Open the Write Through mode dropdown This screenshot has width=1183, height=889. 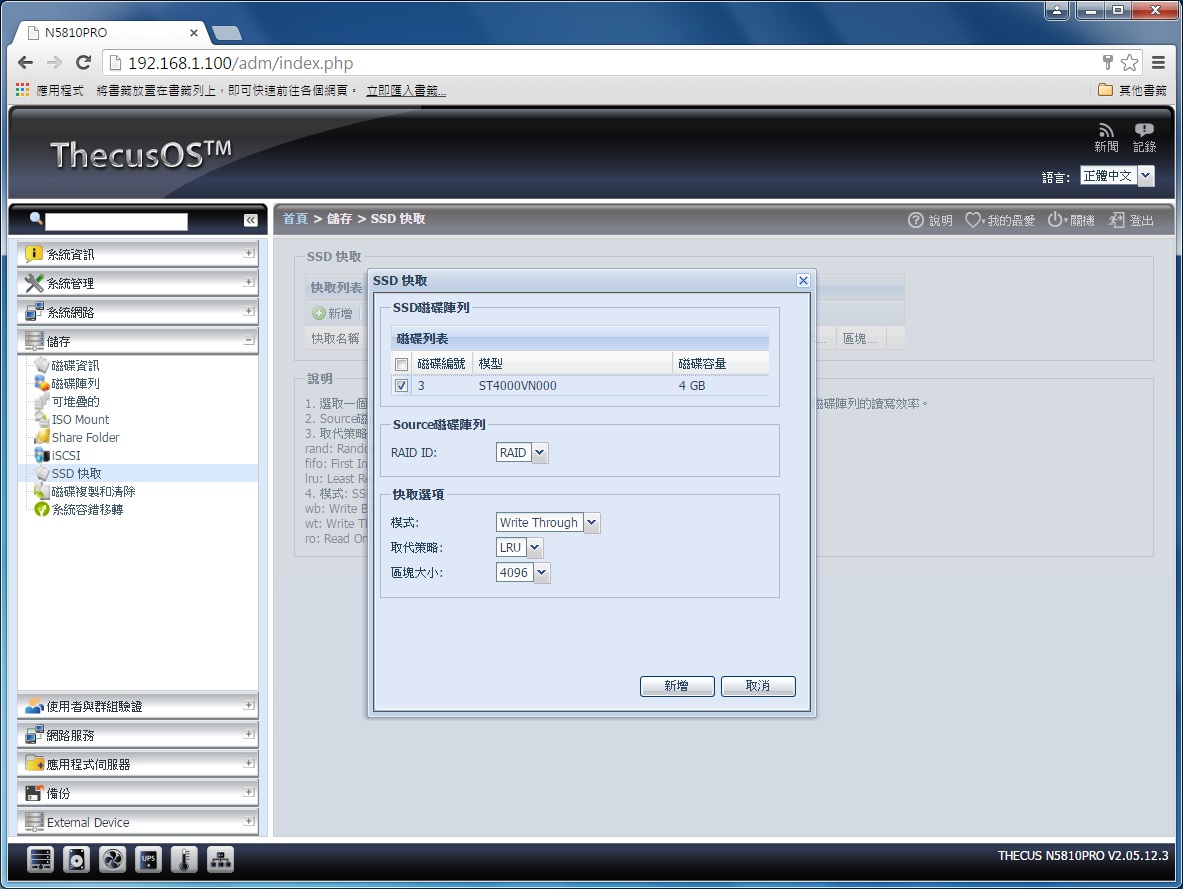point(592,522)
